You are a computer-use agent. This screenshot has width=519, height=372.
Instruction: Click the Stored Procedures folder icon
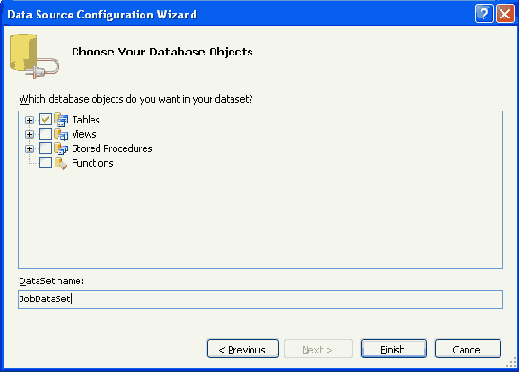pos(61,149)
